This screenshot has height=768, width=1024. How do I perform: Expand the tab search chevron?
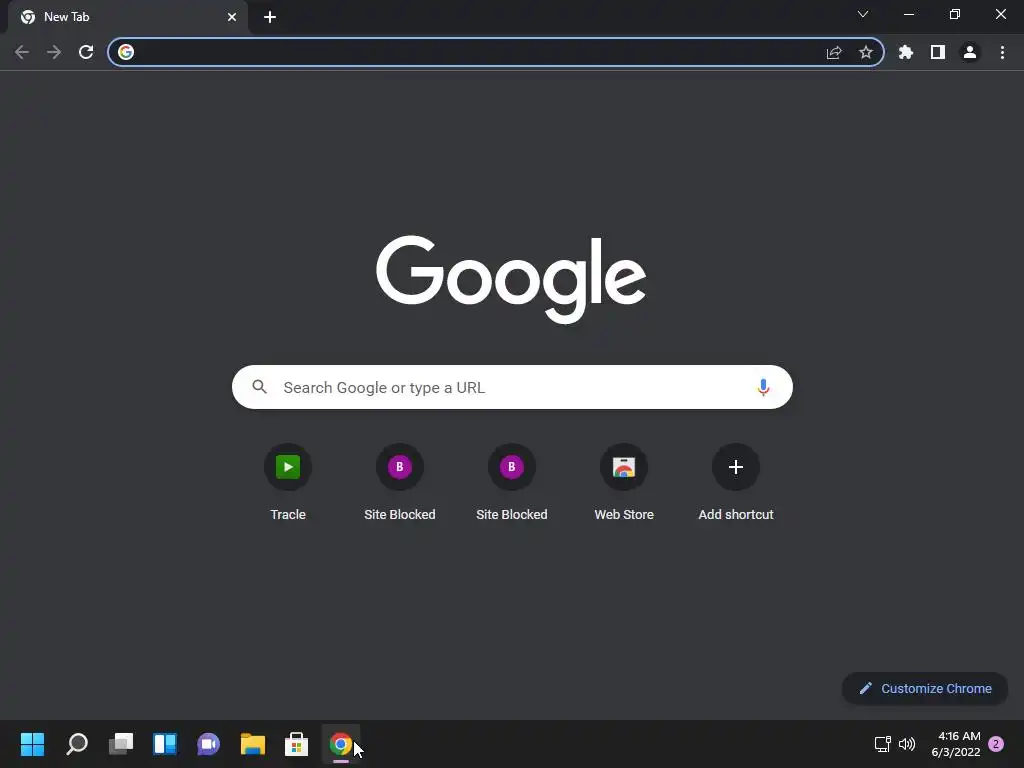tap(863, 14)
